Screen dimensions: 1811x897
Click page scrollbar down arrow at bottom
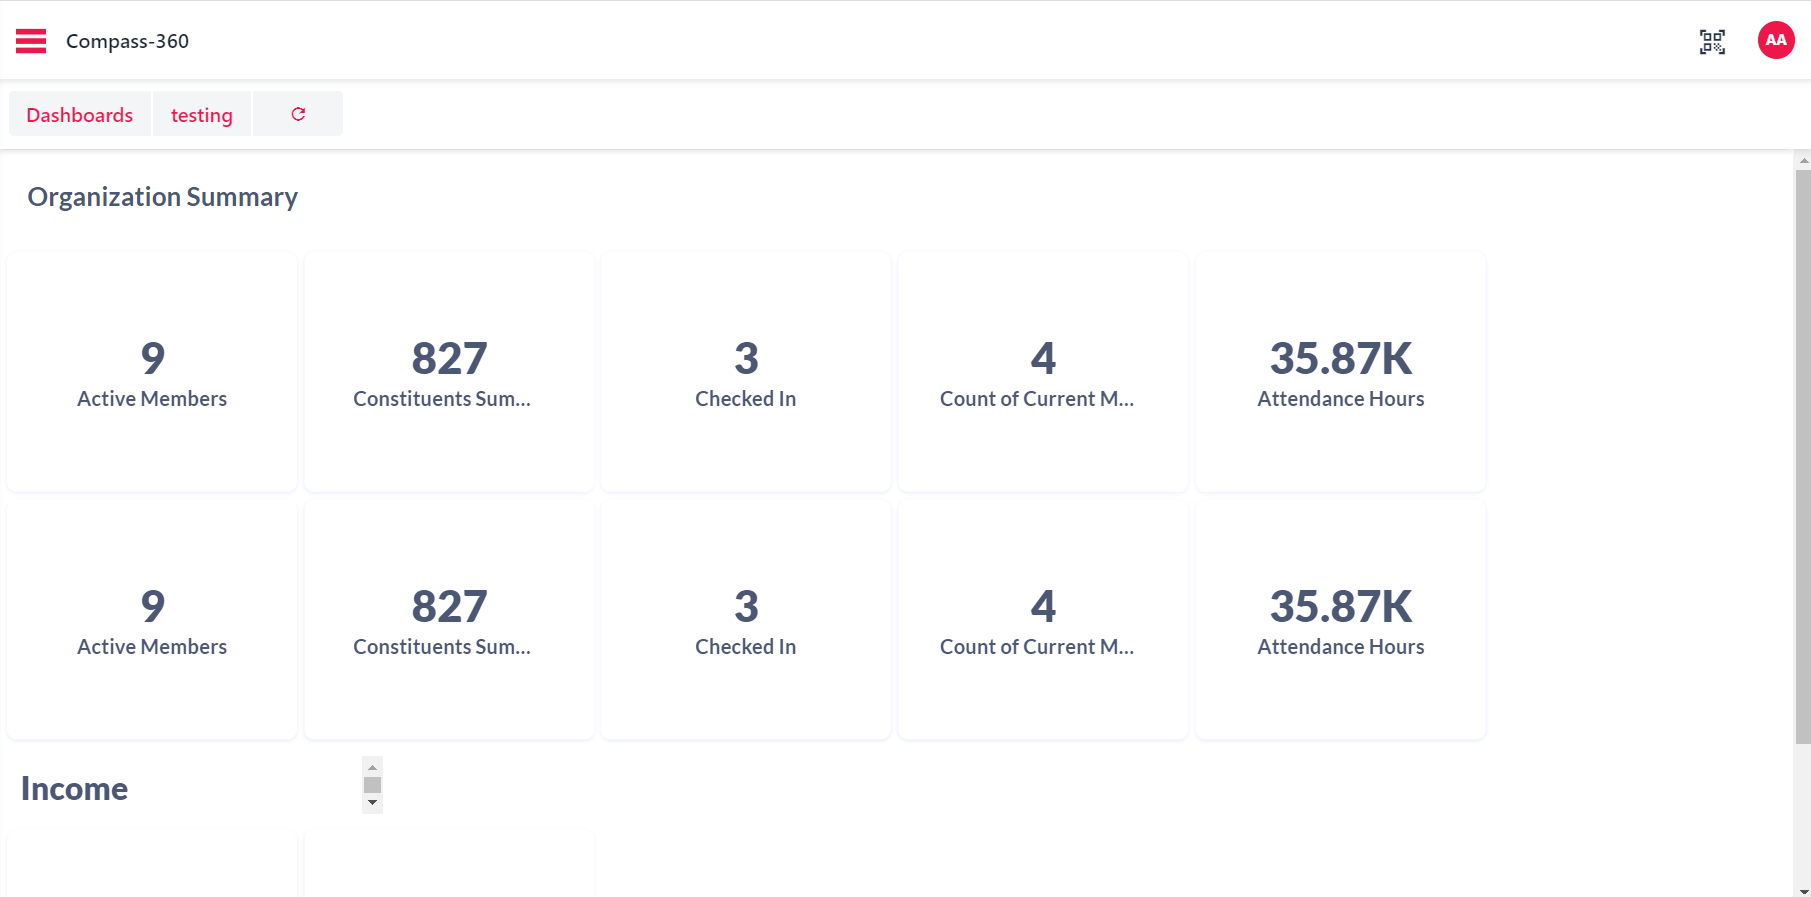click(1802, 890)
